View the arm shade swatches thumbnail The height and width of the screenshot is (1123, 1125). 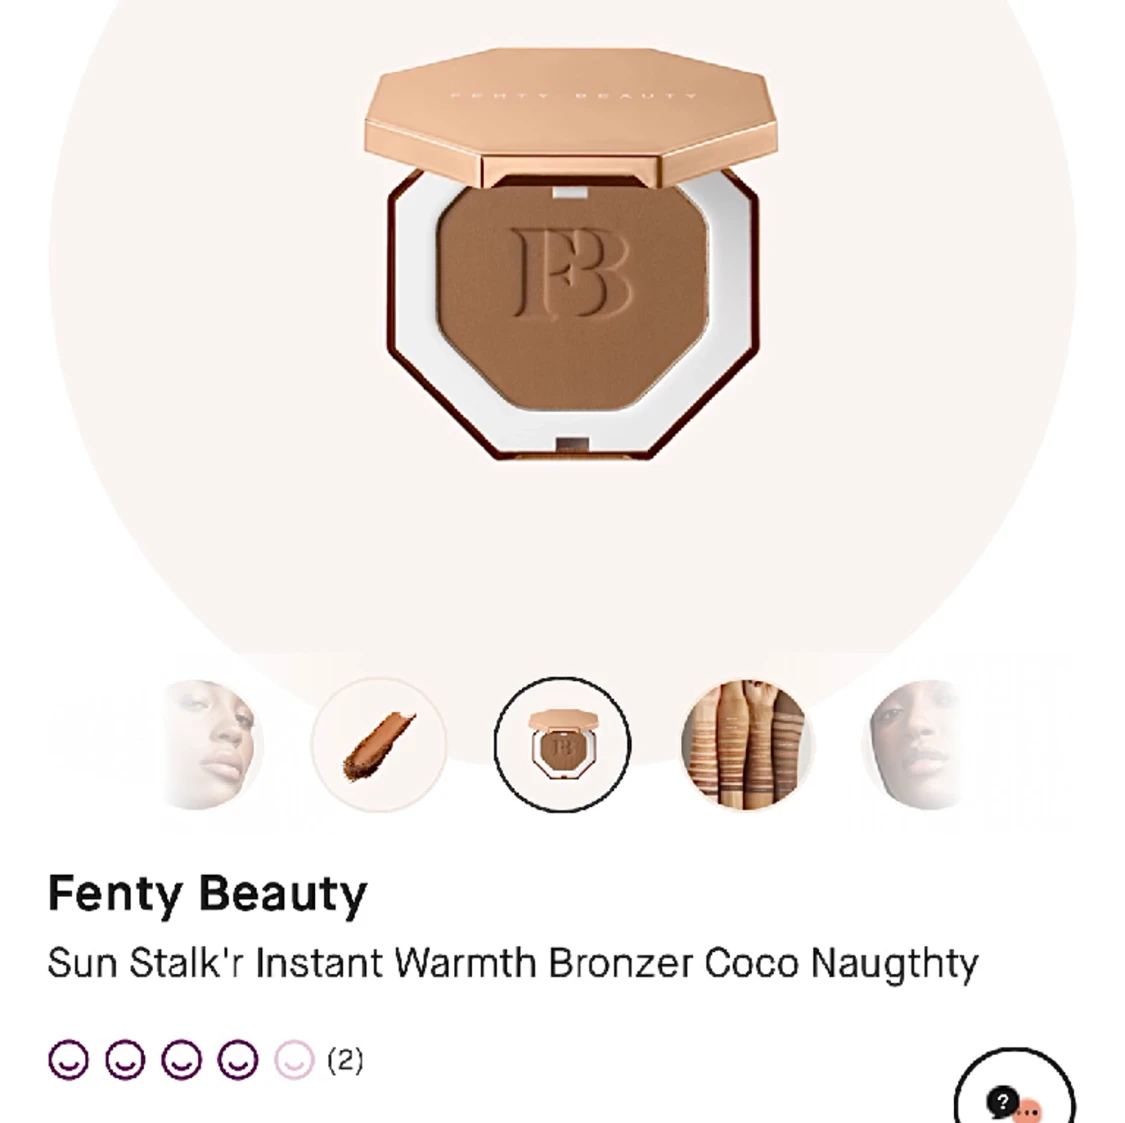point(746,745)
